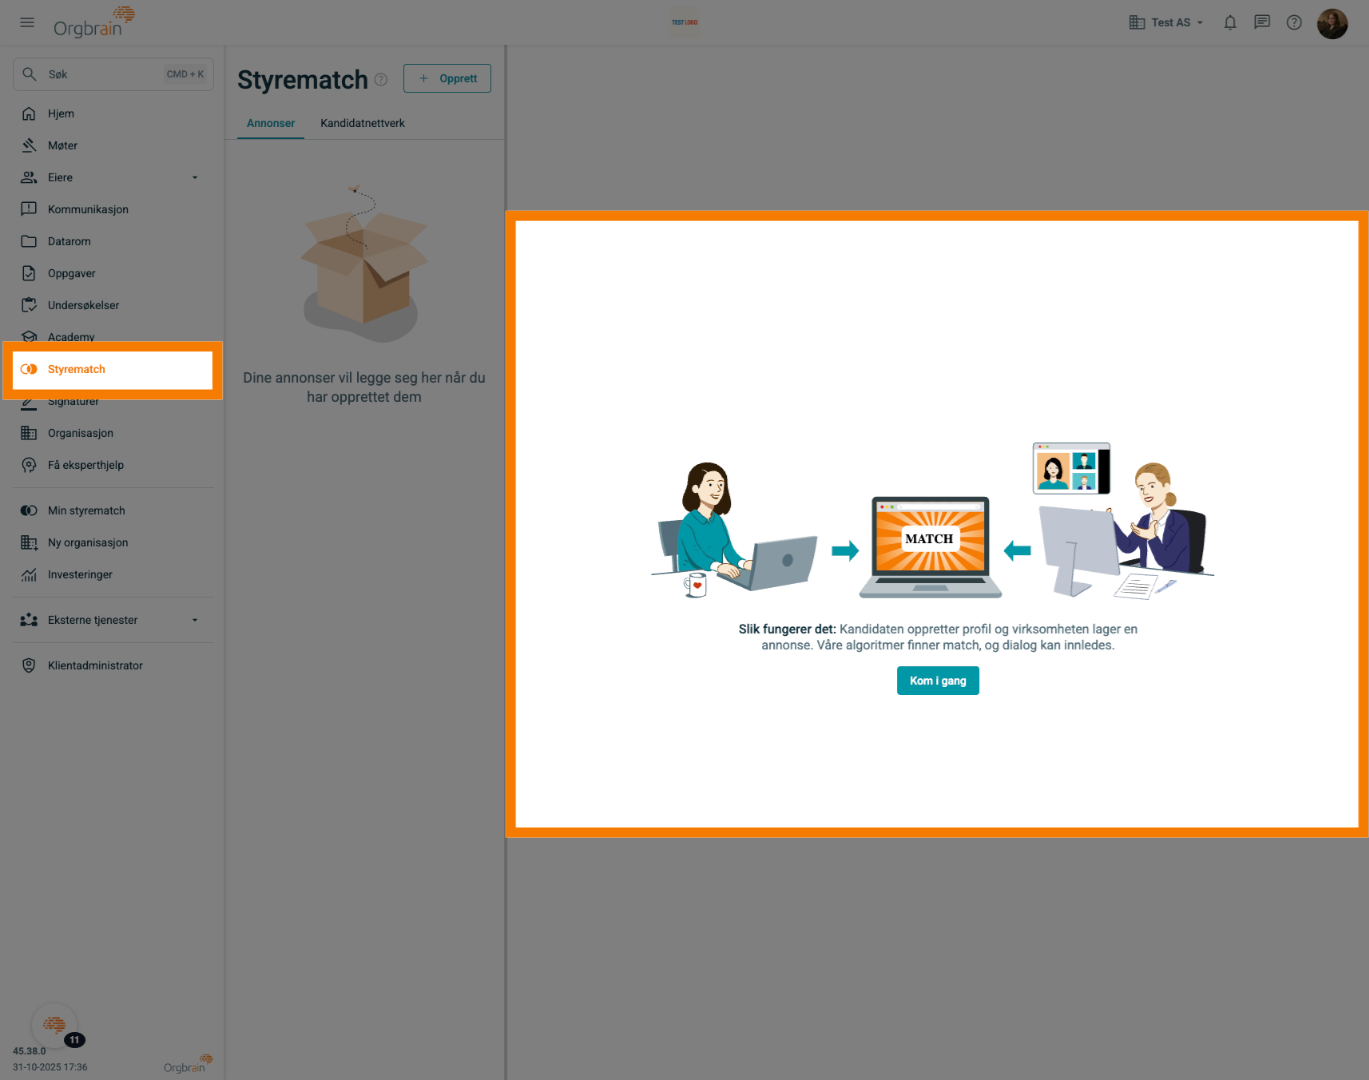1369x1080 pixels.
Task: Open the chat messages icon
Action: [x=1261, y=22]
